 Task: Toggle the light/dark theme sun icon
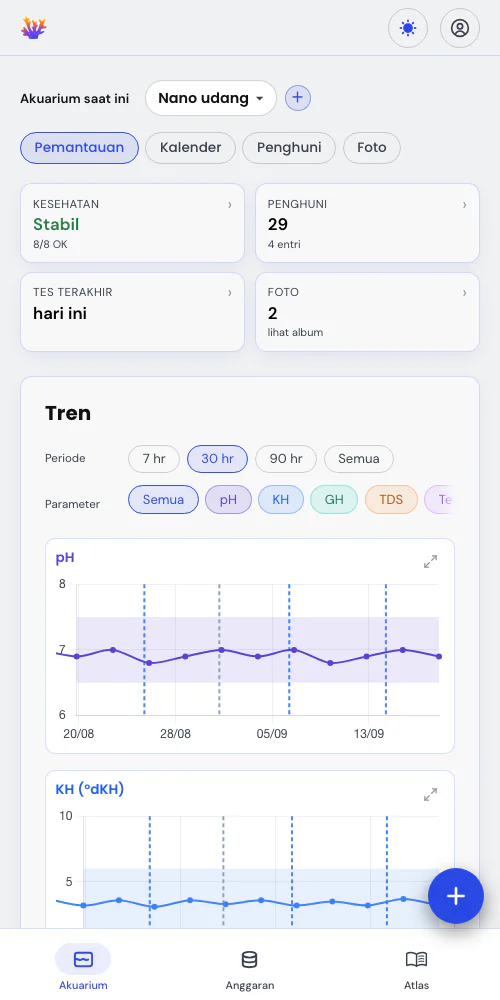pos(408,28)
